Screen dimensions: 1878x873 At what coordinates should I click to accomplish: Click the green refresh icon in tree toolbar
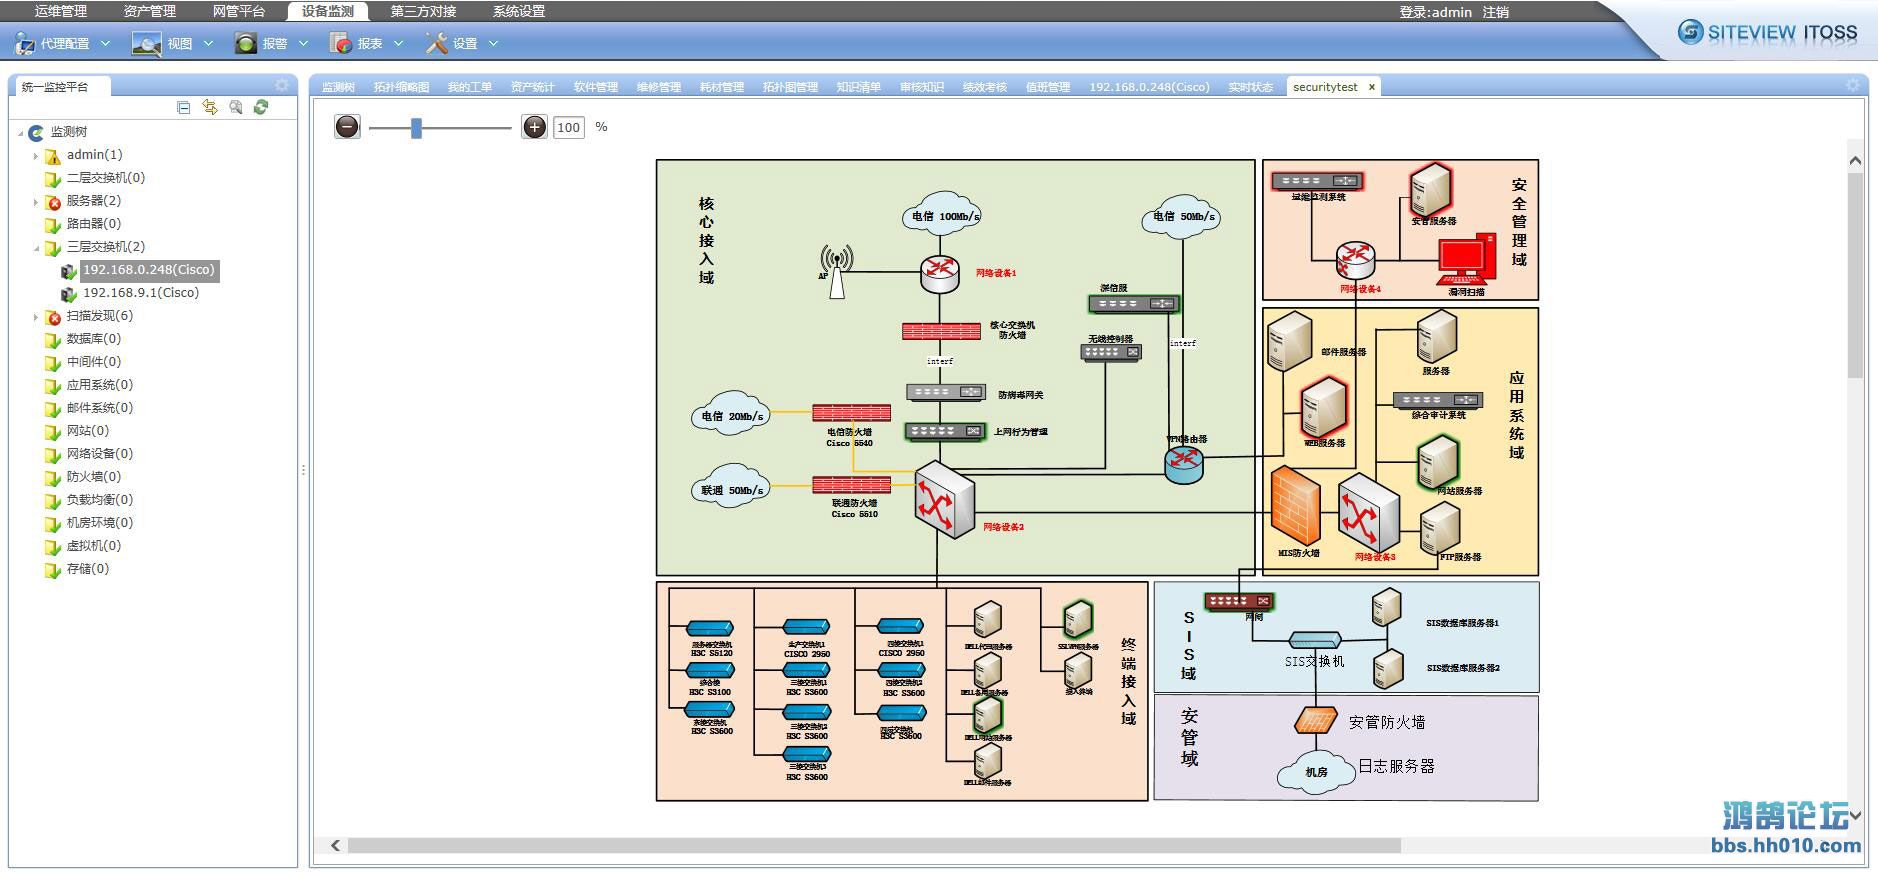261,107
